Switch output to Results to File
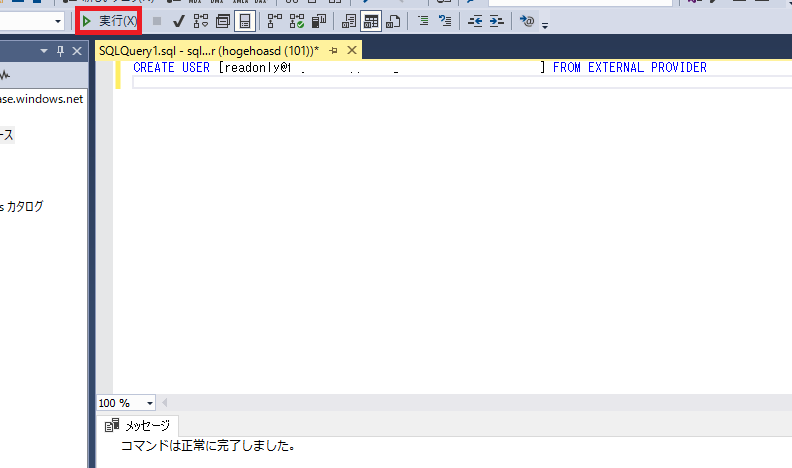 (393, 21)
